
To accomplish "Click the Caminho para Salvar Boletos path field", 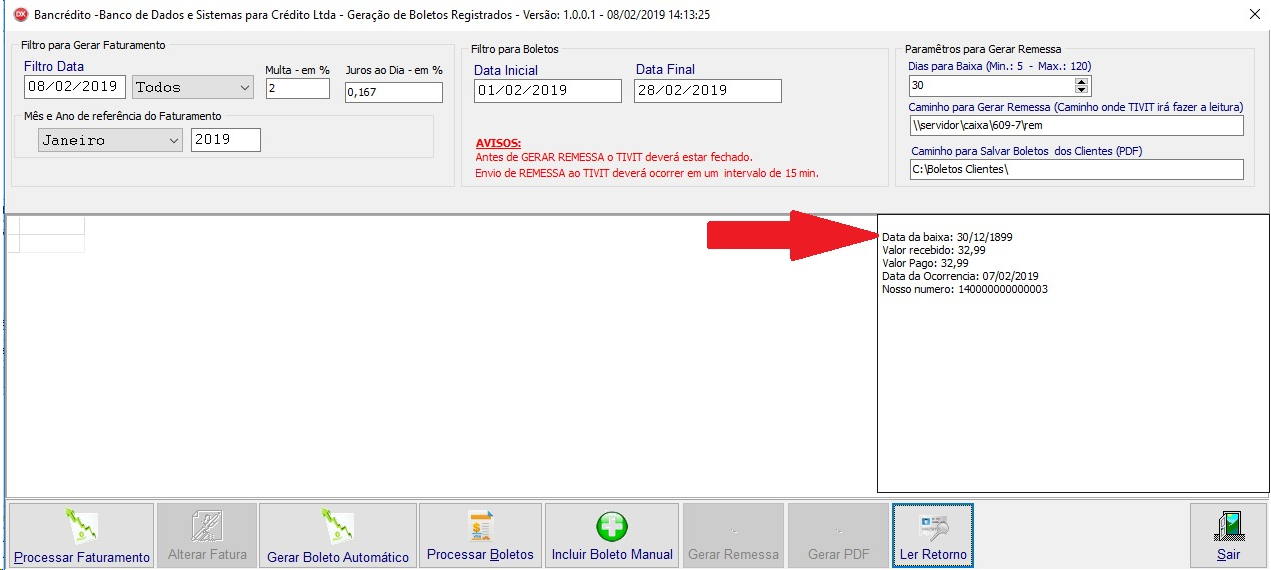I will pyautogui.click(x=1076, y=169).
